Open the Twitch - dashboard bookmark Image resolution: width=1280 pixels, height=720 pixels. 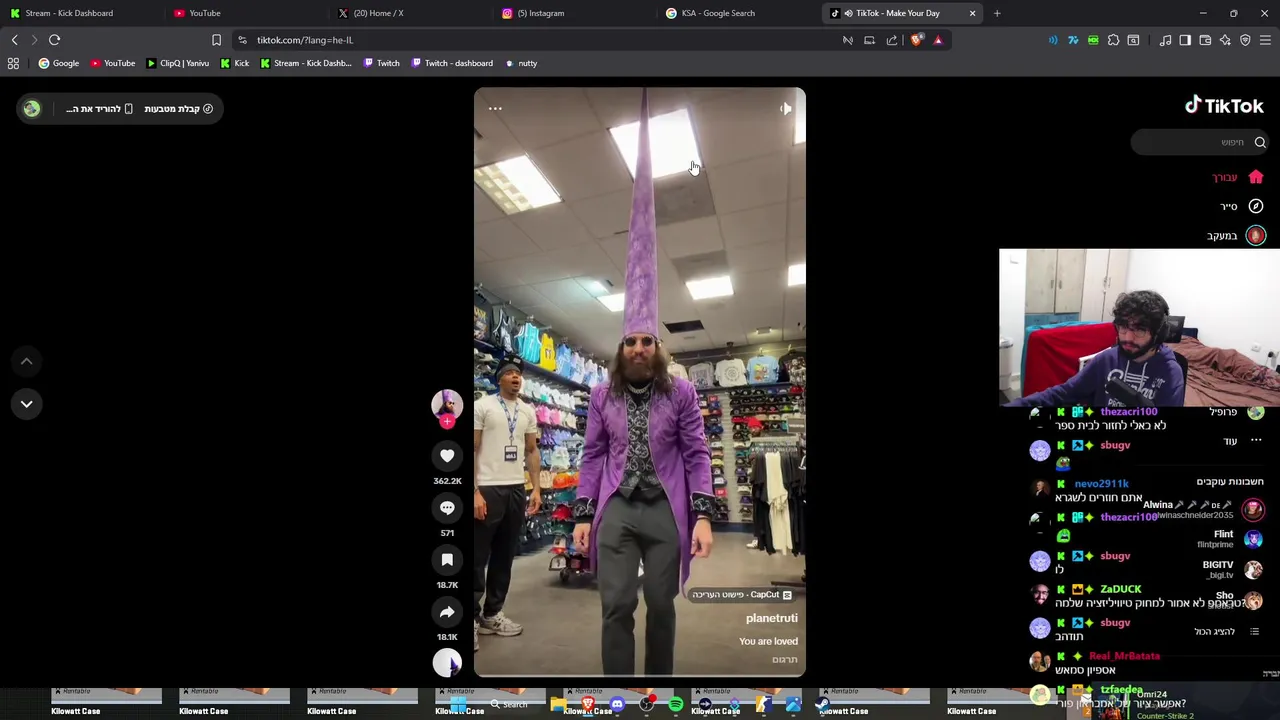[x=451, y=63]
